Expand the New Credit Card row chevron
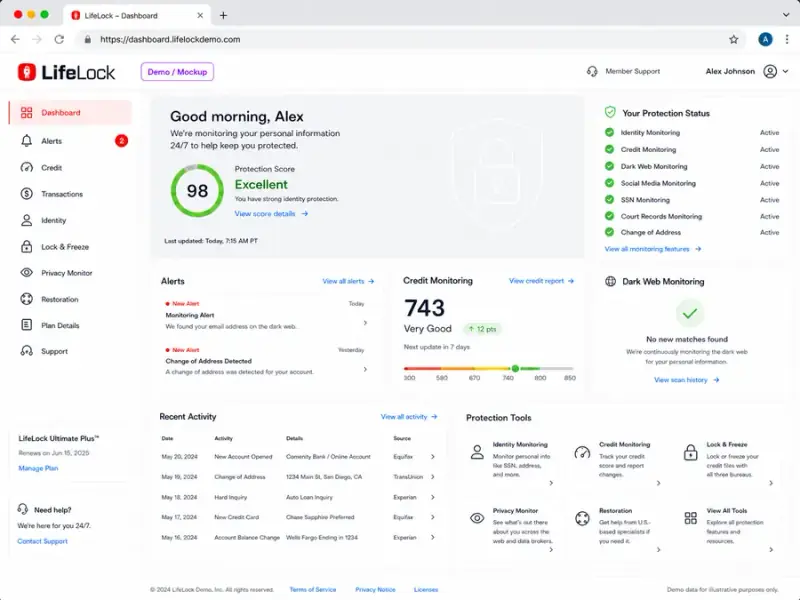This screenshot has width=800, height=600. [x=433, y=517]
